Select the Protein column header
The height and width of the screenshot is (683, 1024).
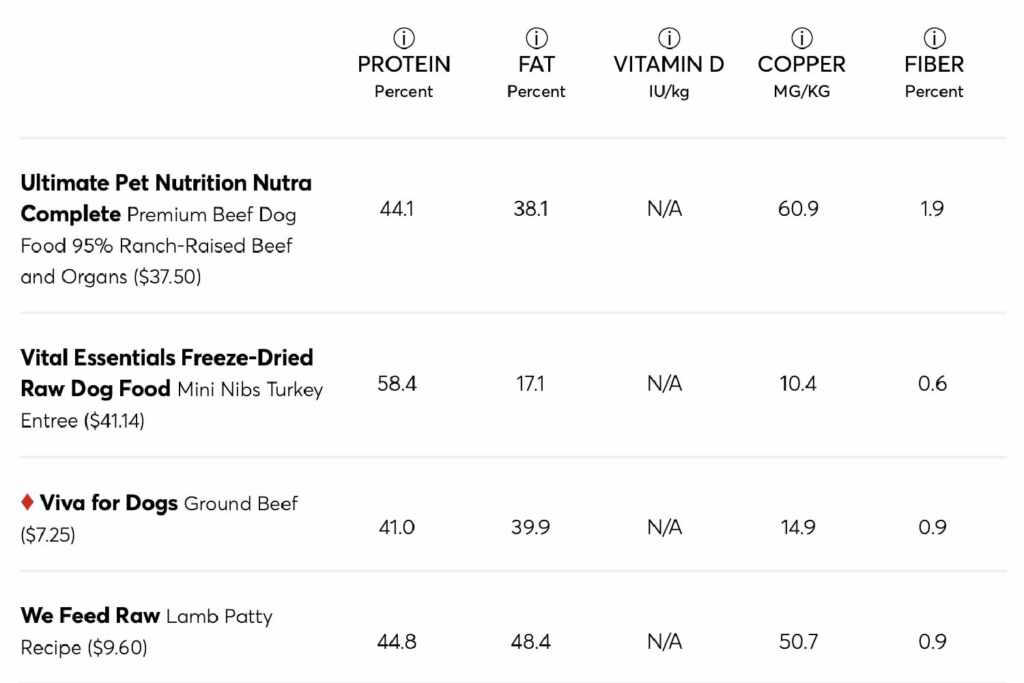(404, 64)
